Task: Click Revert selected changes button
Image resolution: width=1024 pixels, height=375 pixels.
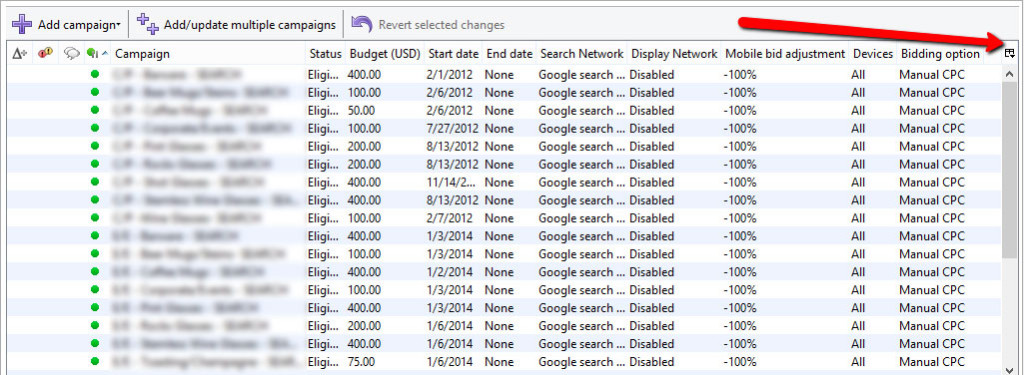Action: (427, 25)
